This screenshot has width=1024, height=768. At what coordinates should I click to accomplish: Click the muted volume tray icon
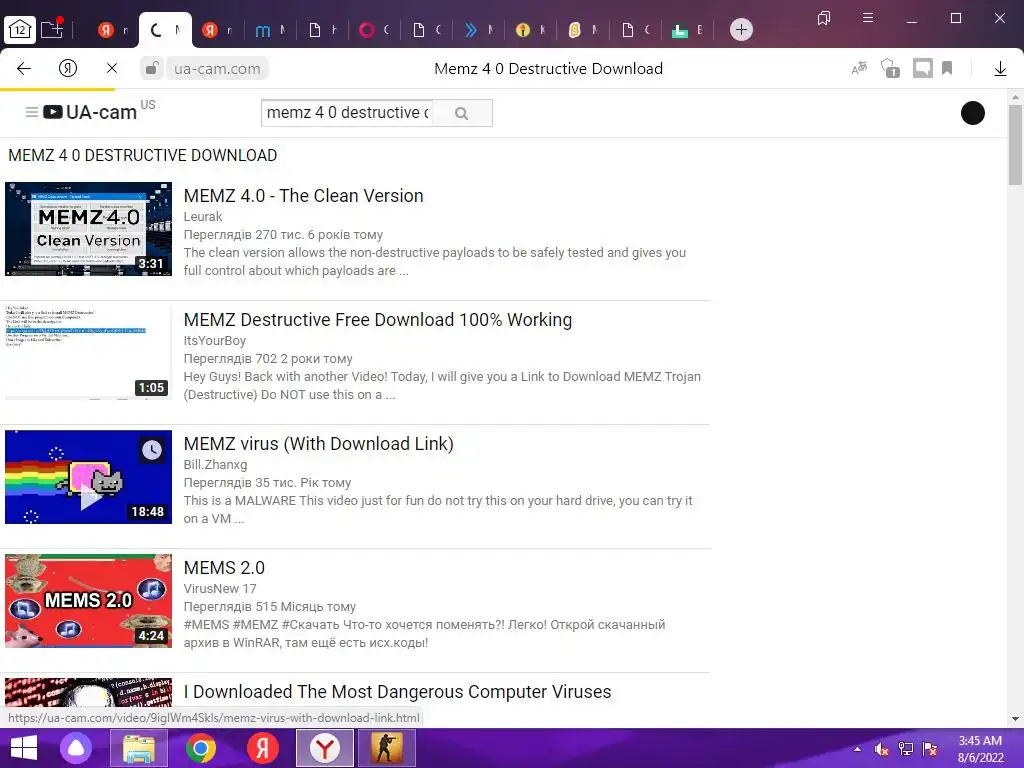pos(882,749)
